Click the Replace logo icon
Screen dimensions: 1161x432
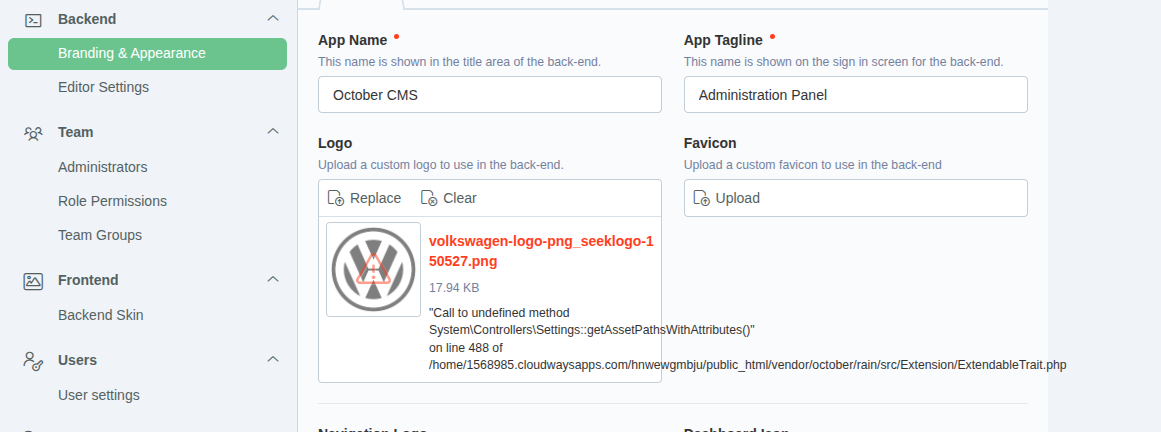pos(336,198)
